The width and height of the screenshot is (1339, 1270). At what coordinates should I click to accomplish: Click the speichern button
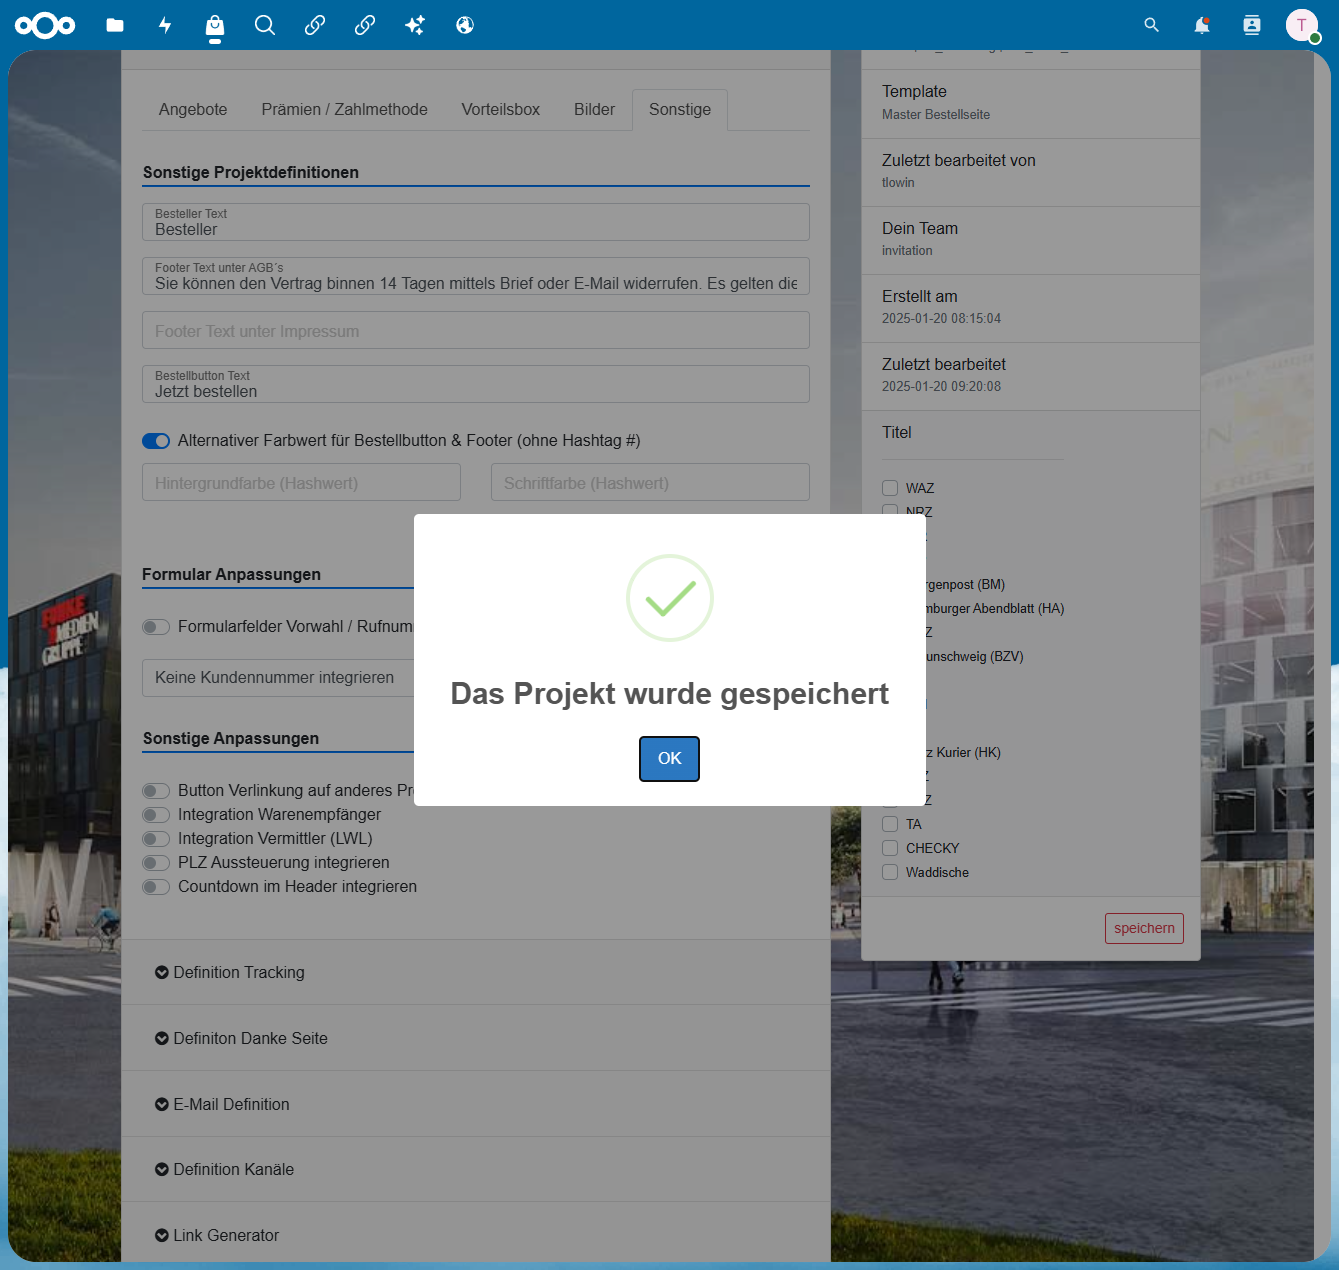click(x=1144, y=928)
